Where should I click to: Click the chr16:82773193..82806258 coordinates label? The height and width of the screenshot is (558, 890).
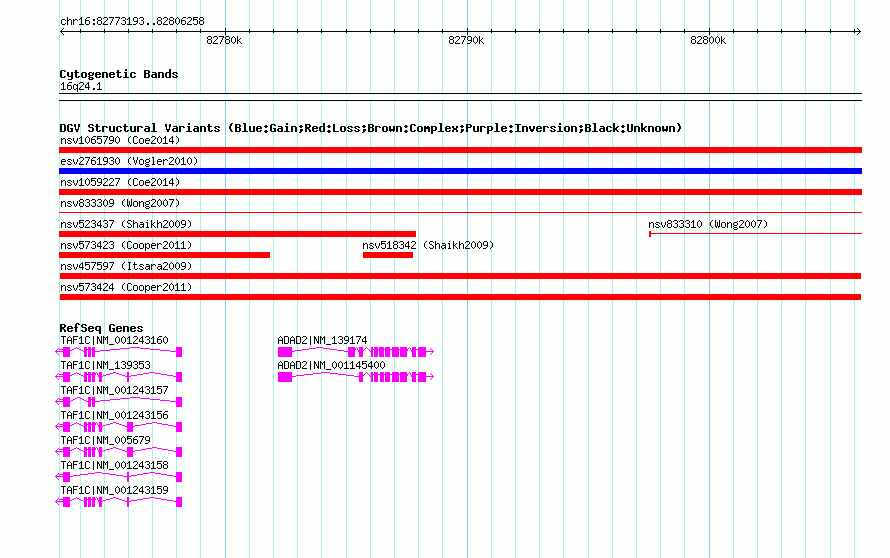(x=132, y=22)
